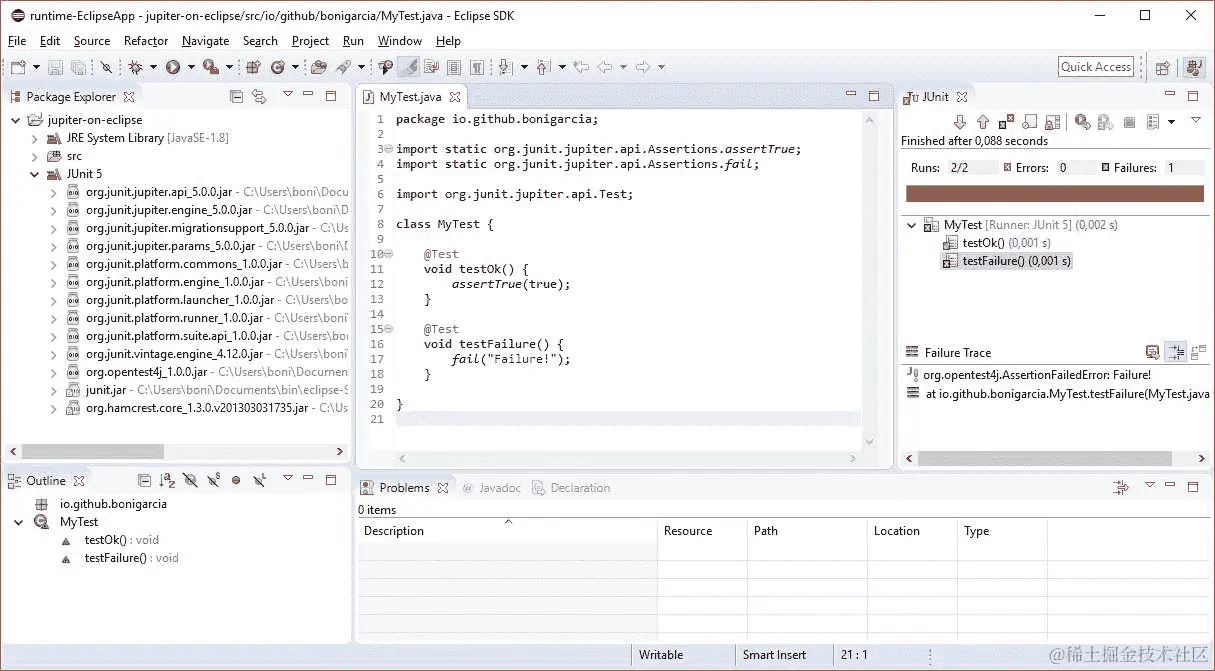This screenshot has width=1215, height=671.
Task: Click the Debug bug icon in toolbar
Action: [135, 67]
